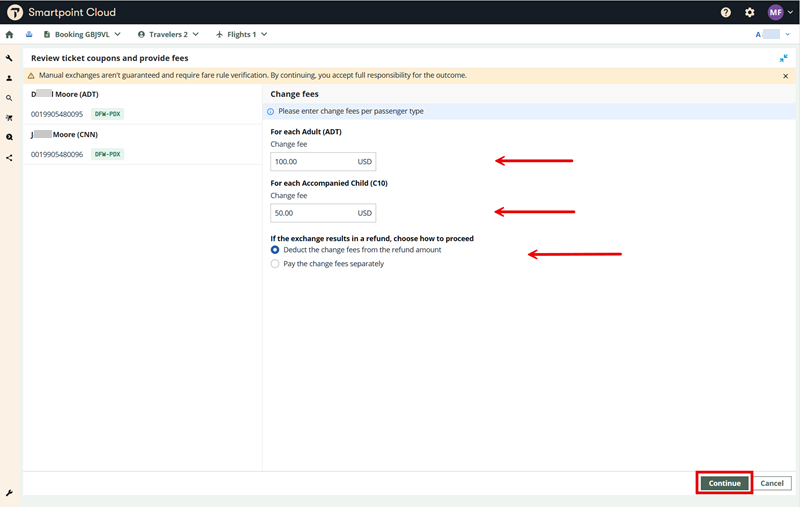The image size is (800, 507).
Task: Collapse the panel with the shrink arrows icon
Action: [784, 58]
